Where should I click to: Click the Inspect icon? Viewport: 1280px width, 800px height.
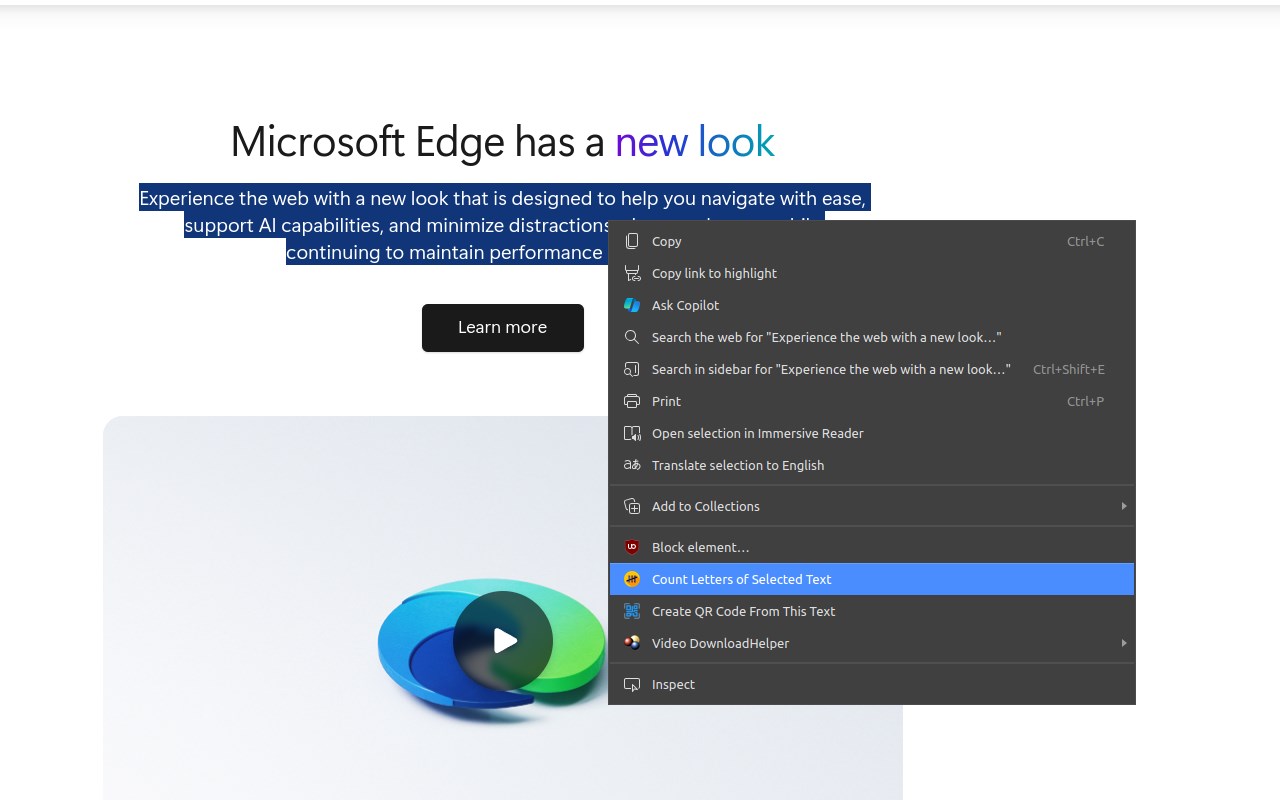tap(632, 684)
